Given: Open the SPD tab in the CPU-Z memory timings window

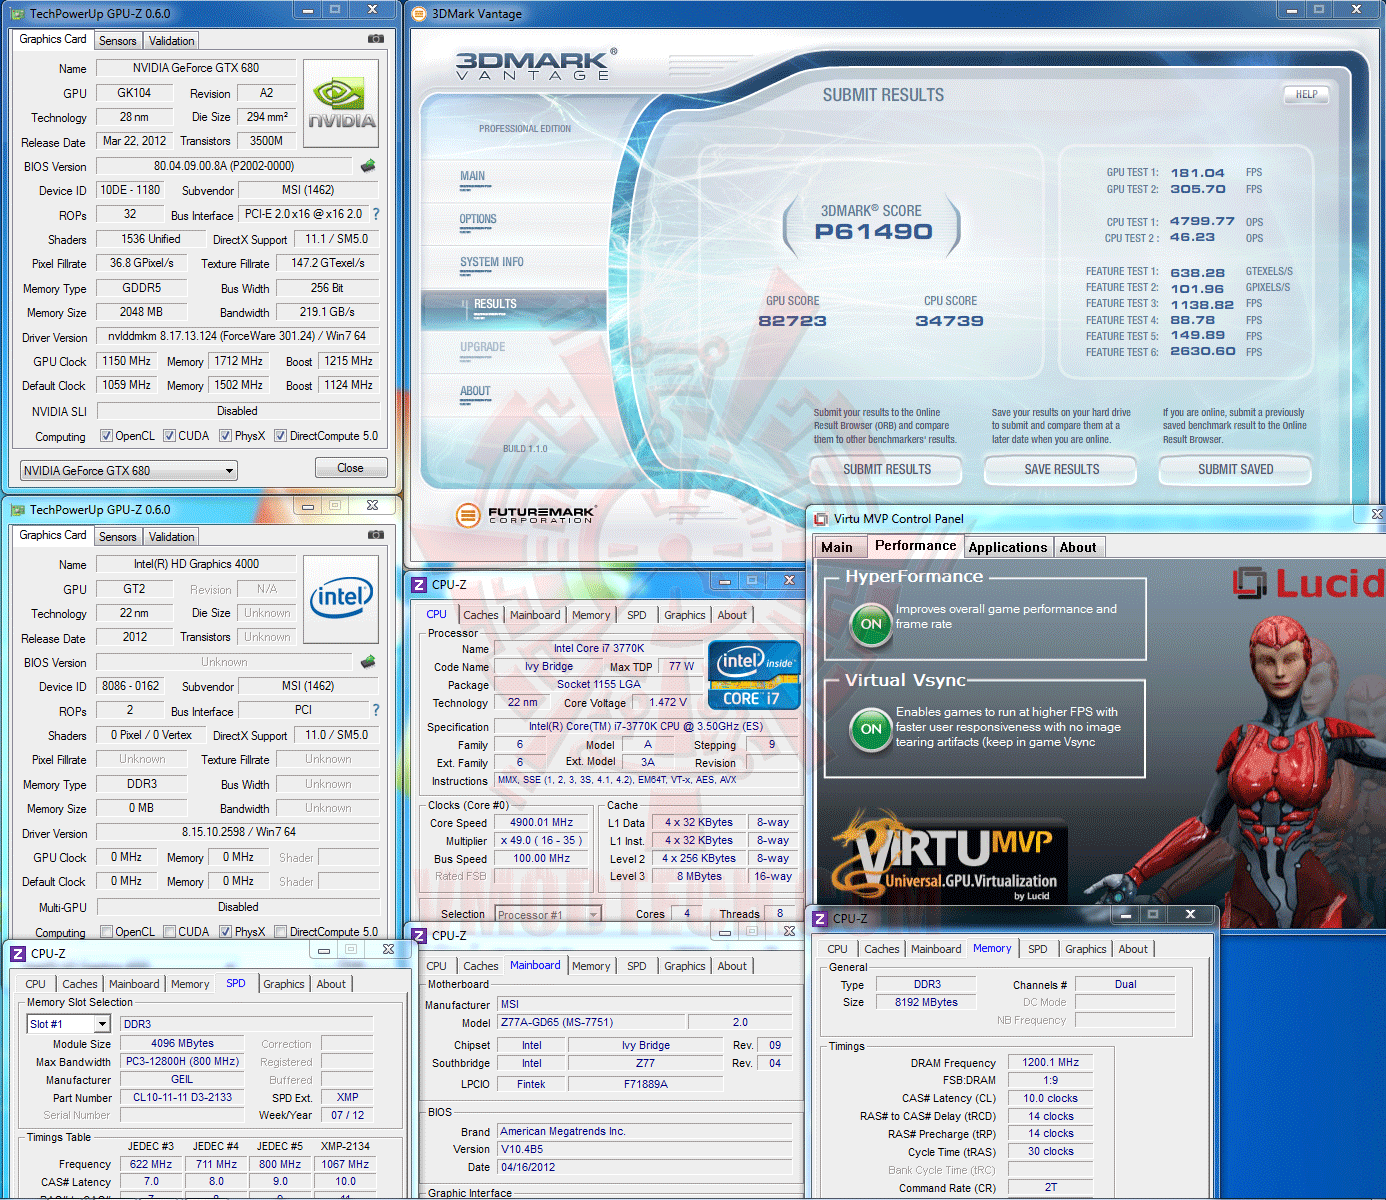Looking at the screenshot, I should tap(1038, 949).
